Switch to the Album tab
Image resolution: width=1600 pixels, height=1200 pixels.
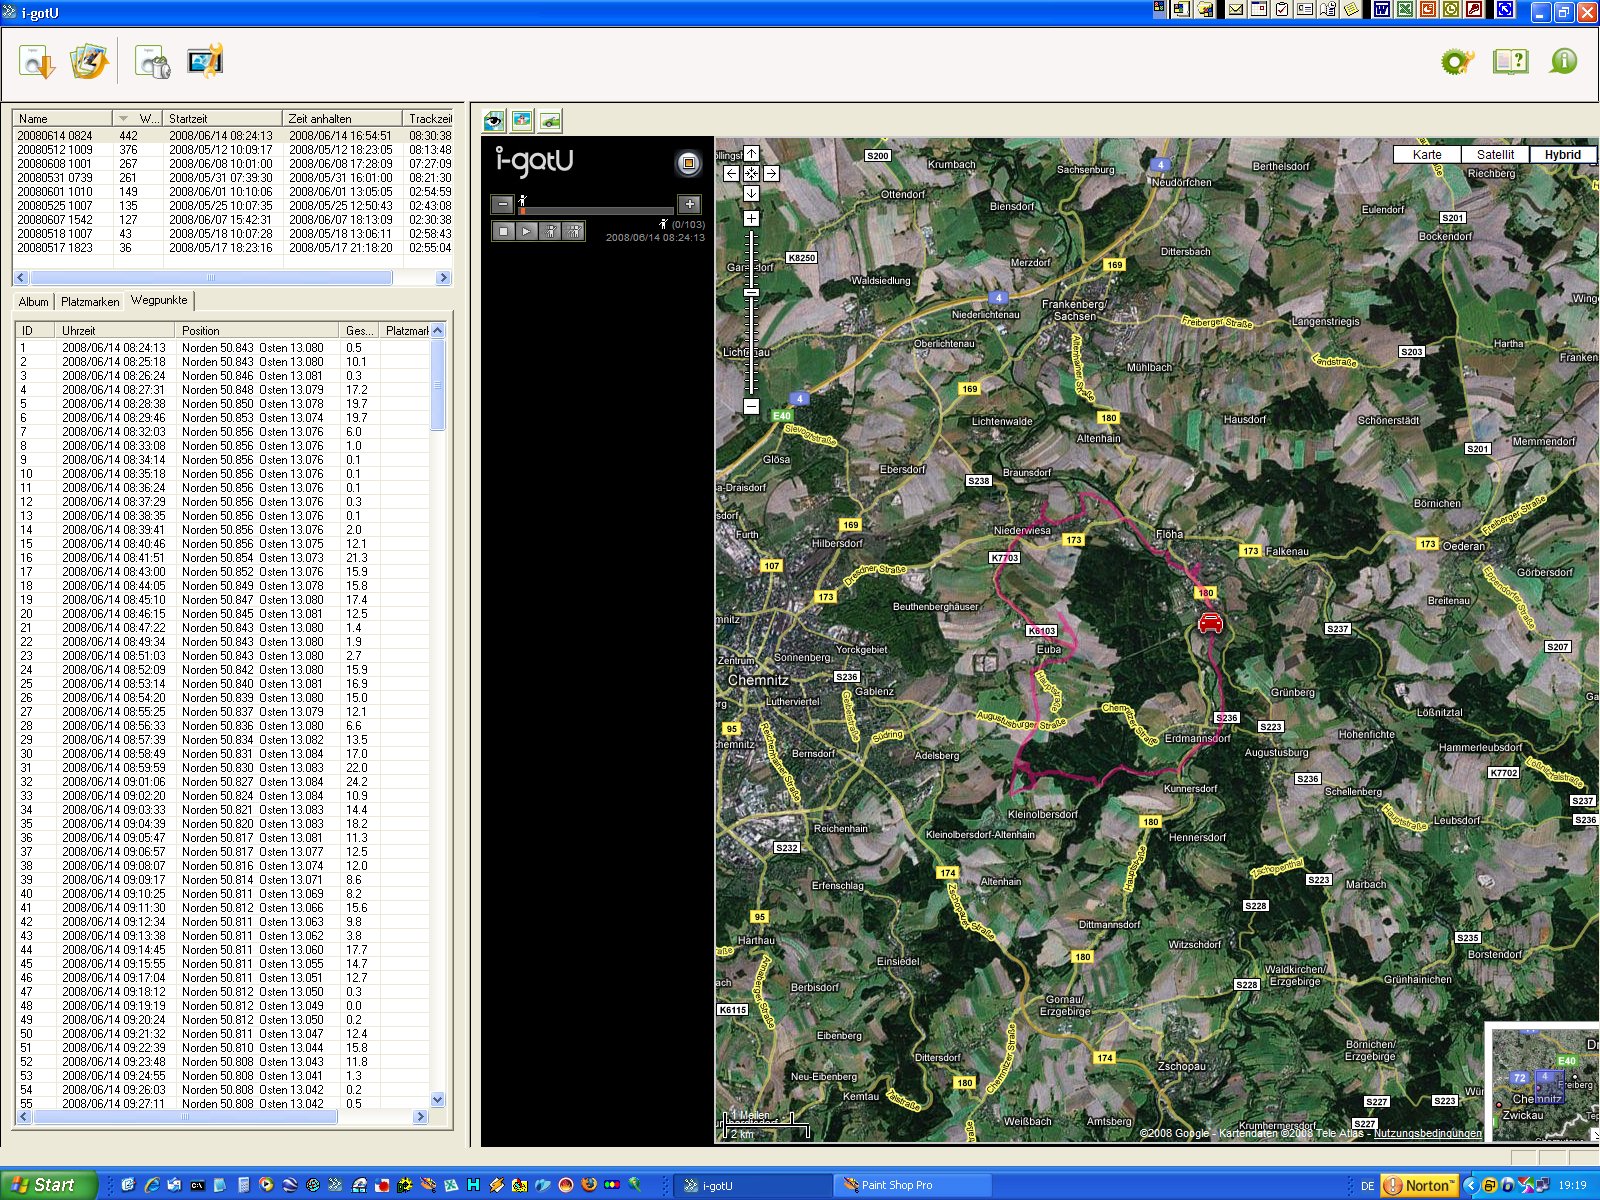tap(33, 301)
